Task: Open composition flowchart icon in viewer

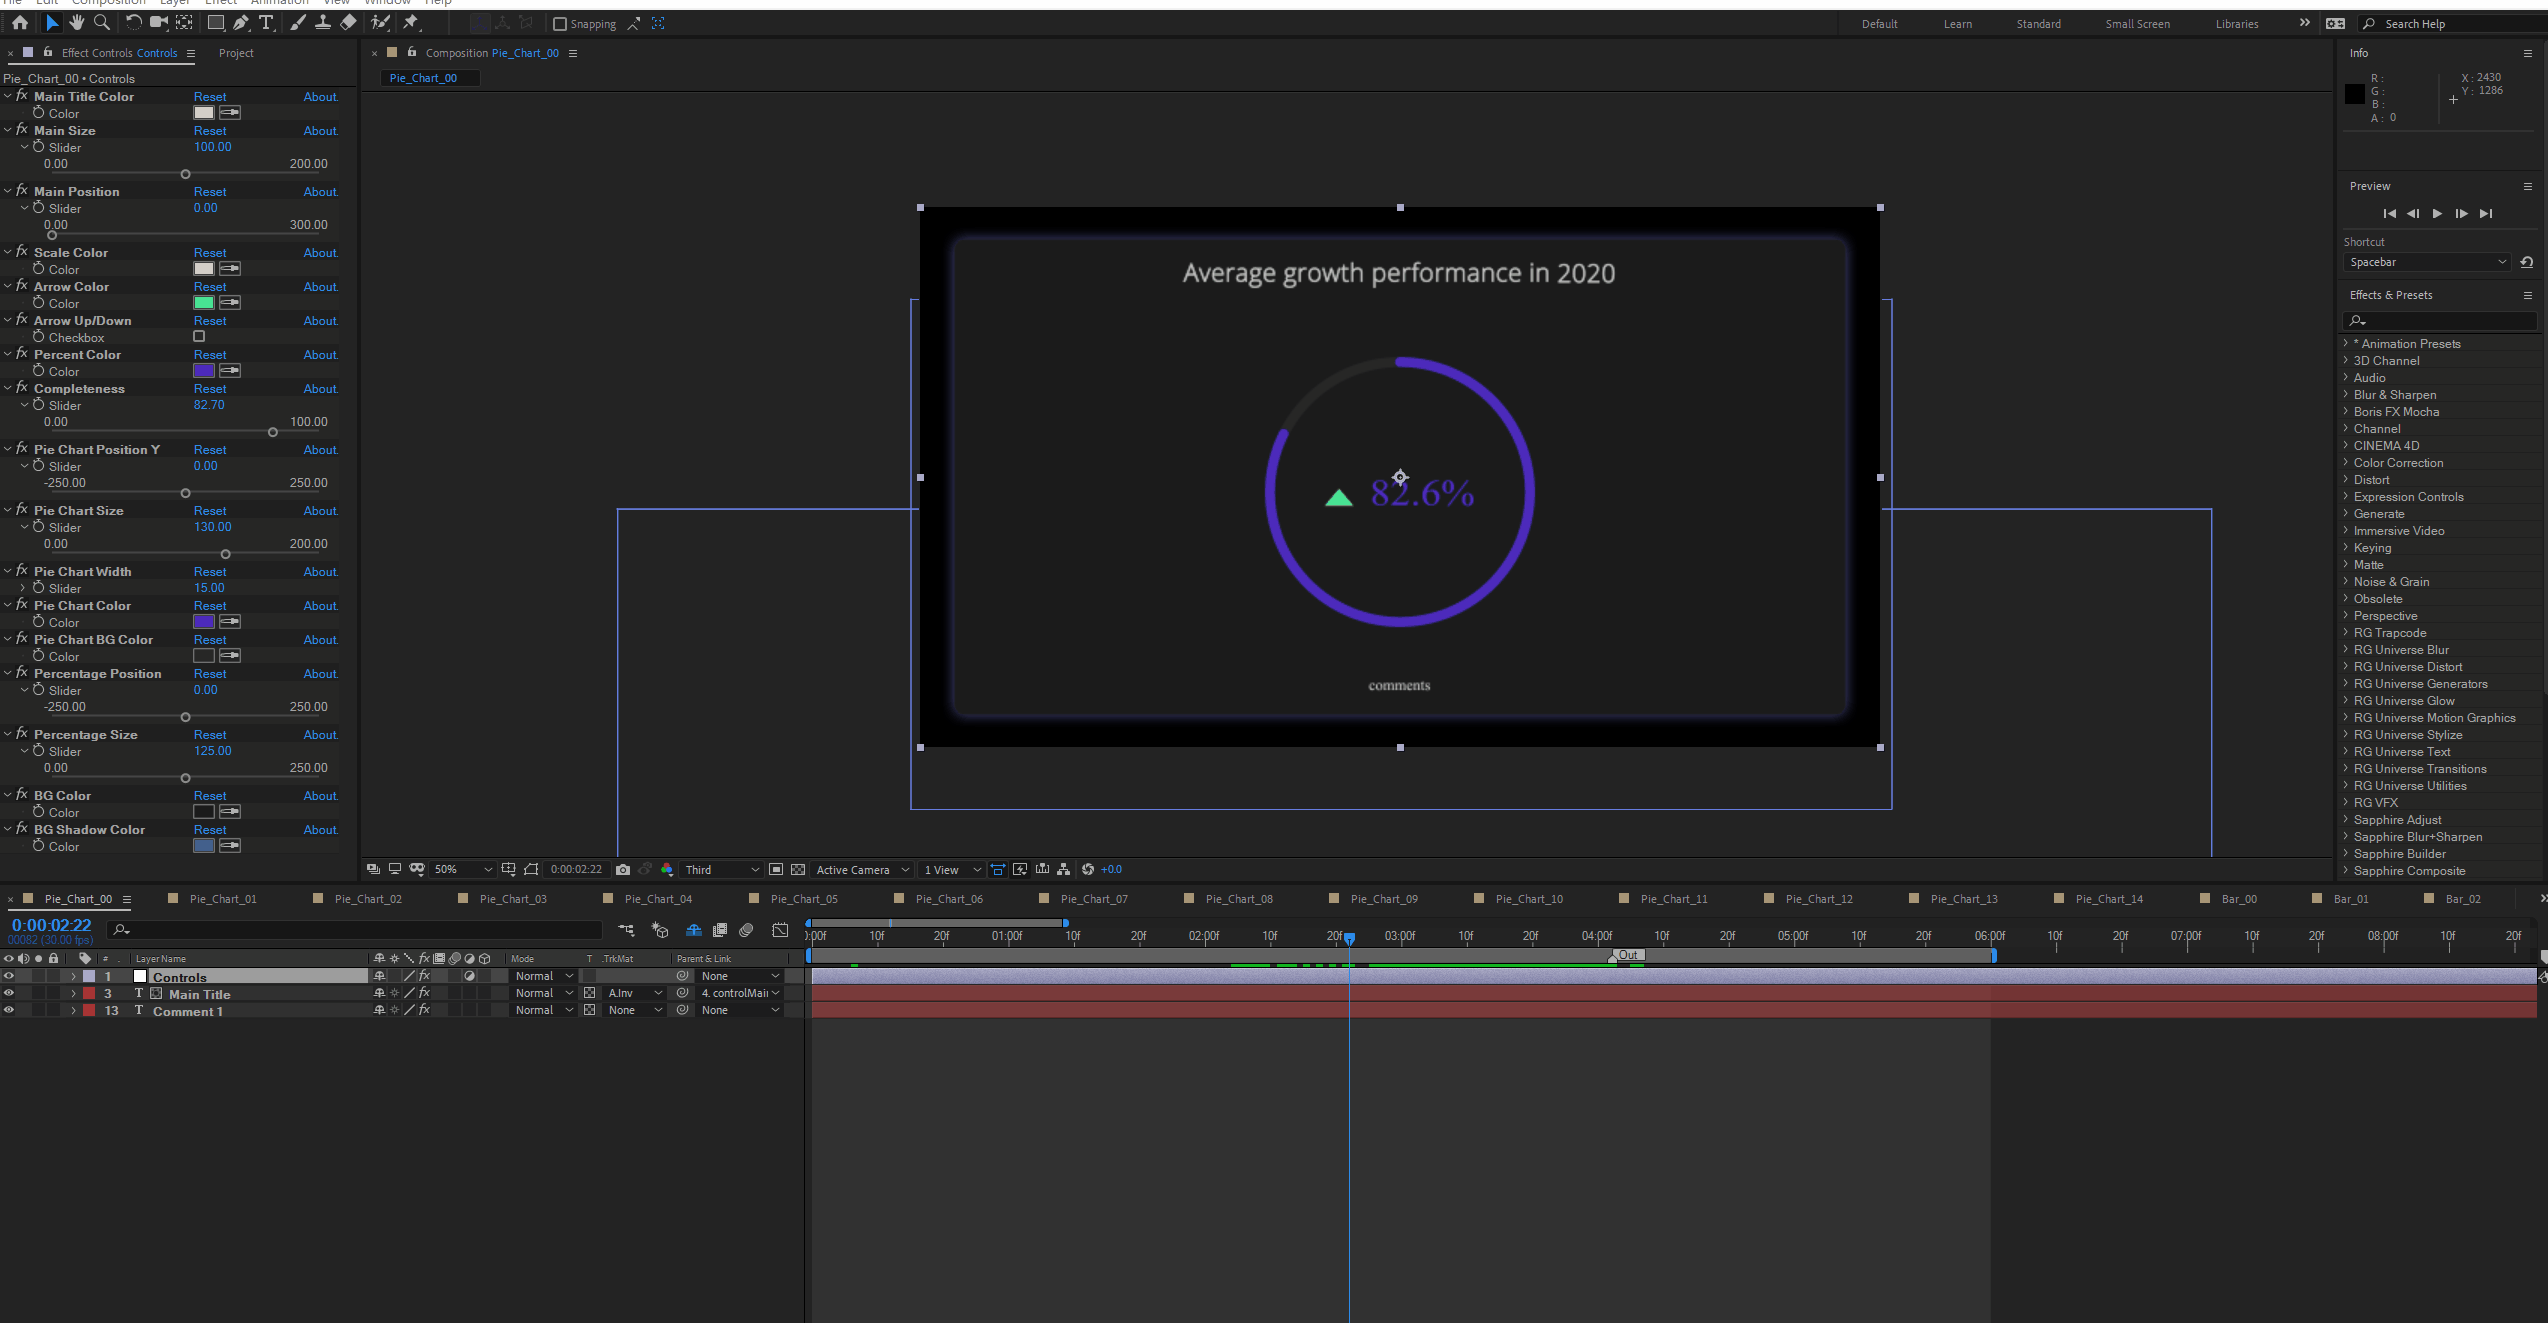Action: [x=1063, y=869]
